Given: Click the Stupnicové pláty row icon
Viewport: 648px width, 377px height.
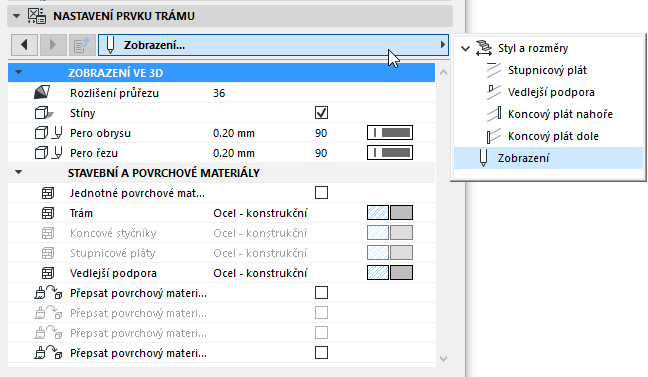Looking at the screenshot, I should (48, 253).
